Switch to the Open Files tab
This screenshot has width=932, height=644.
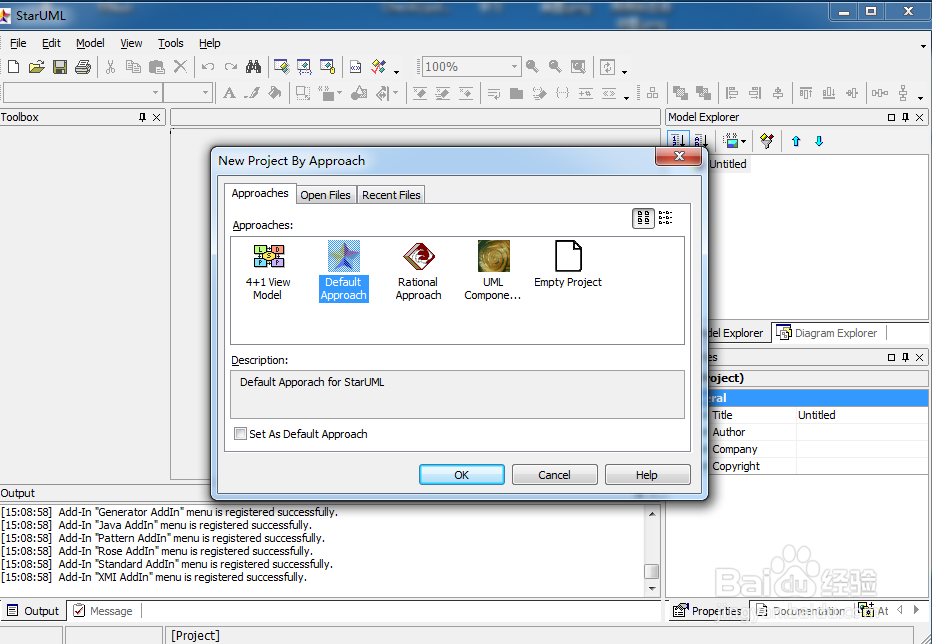tap(325, 194)
